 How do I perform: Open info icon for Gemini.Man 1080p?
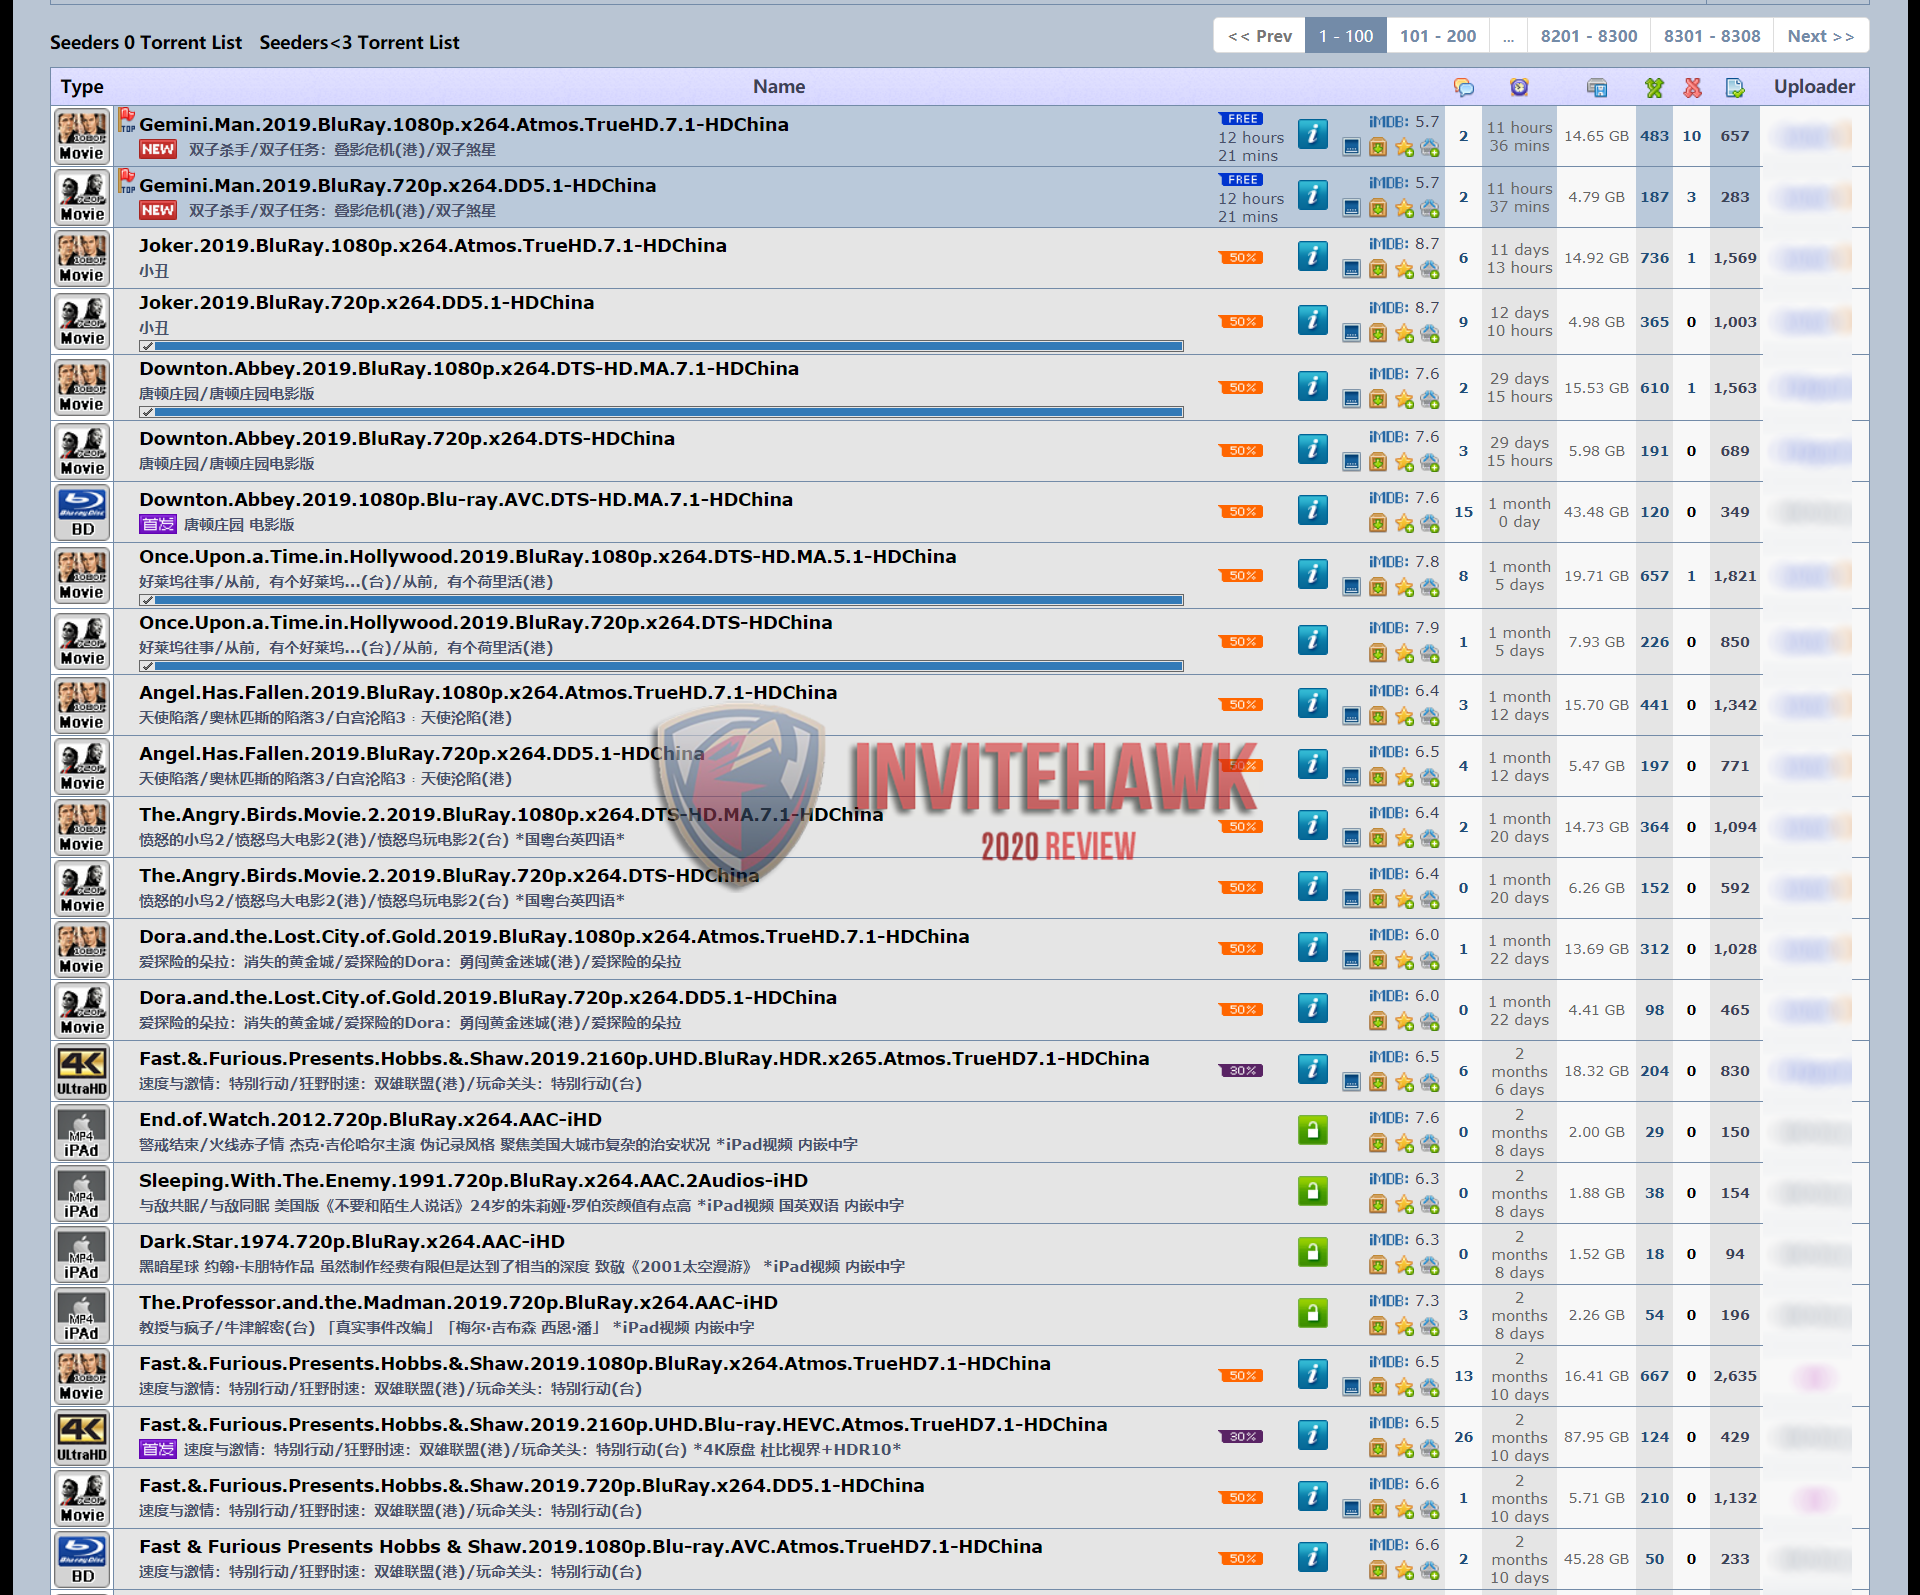point(1313,134)
